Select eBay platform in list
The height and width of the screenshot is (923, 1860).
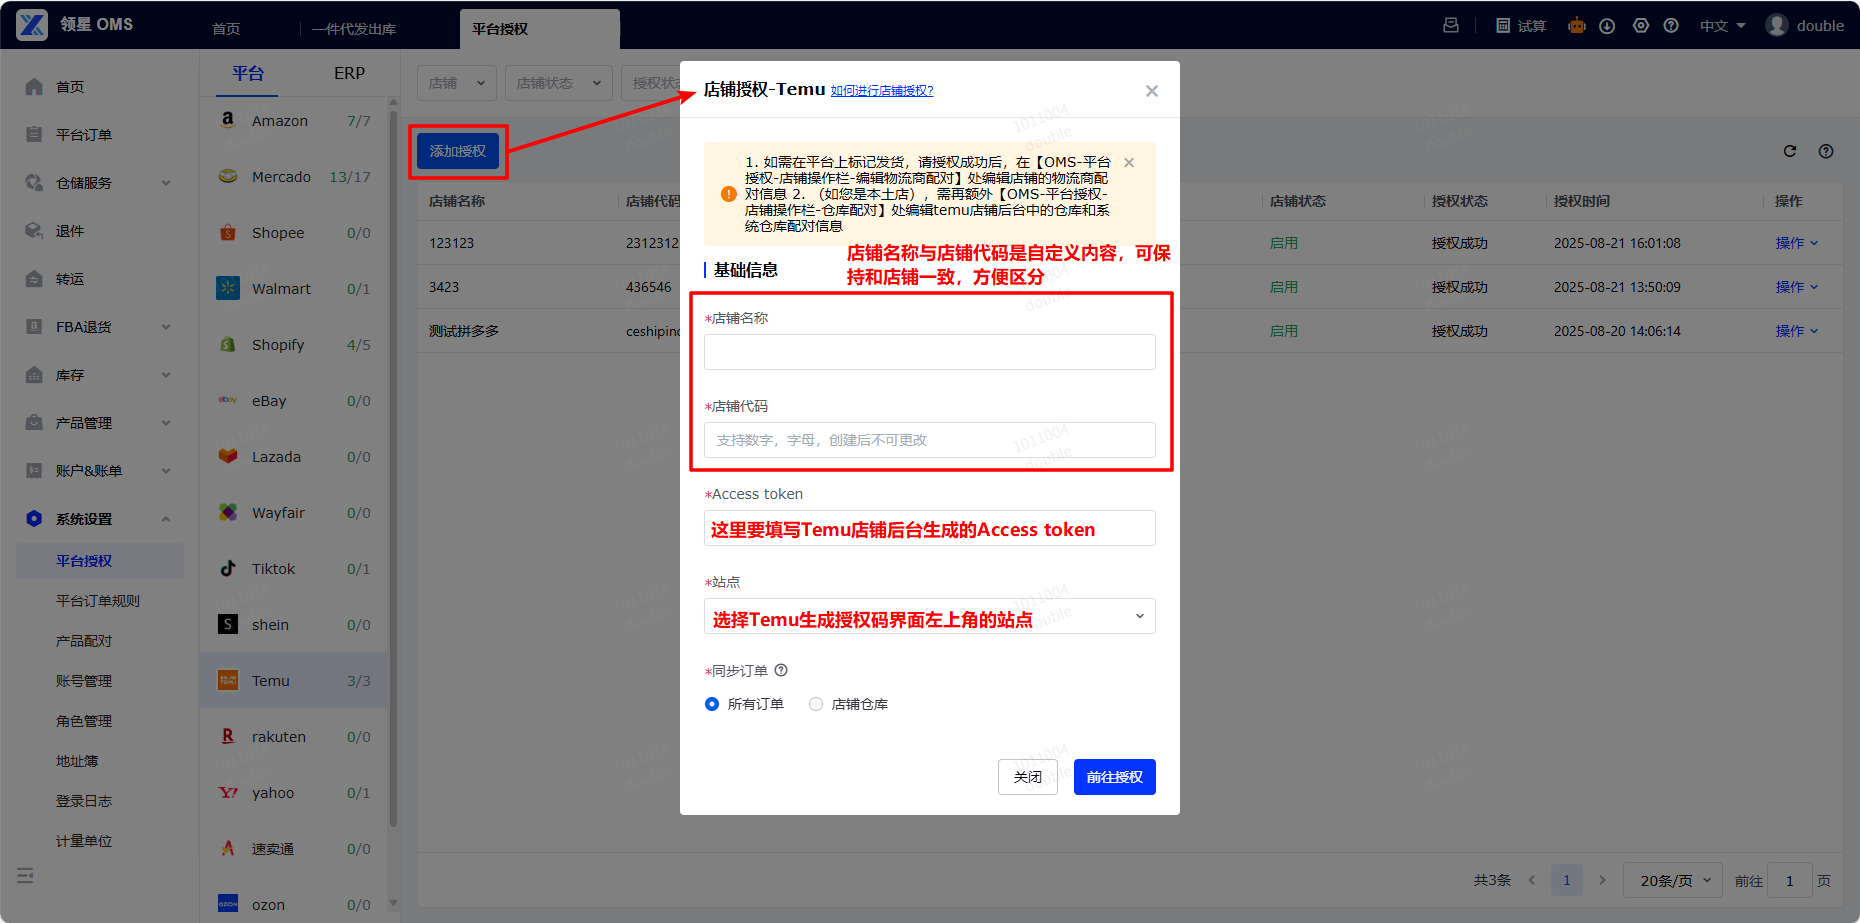click(x=294, y=401)
